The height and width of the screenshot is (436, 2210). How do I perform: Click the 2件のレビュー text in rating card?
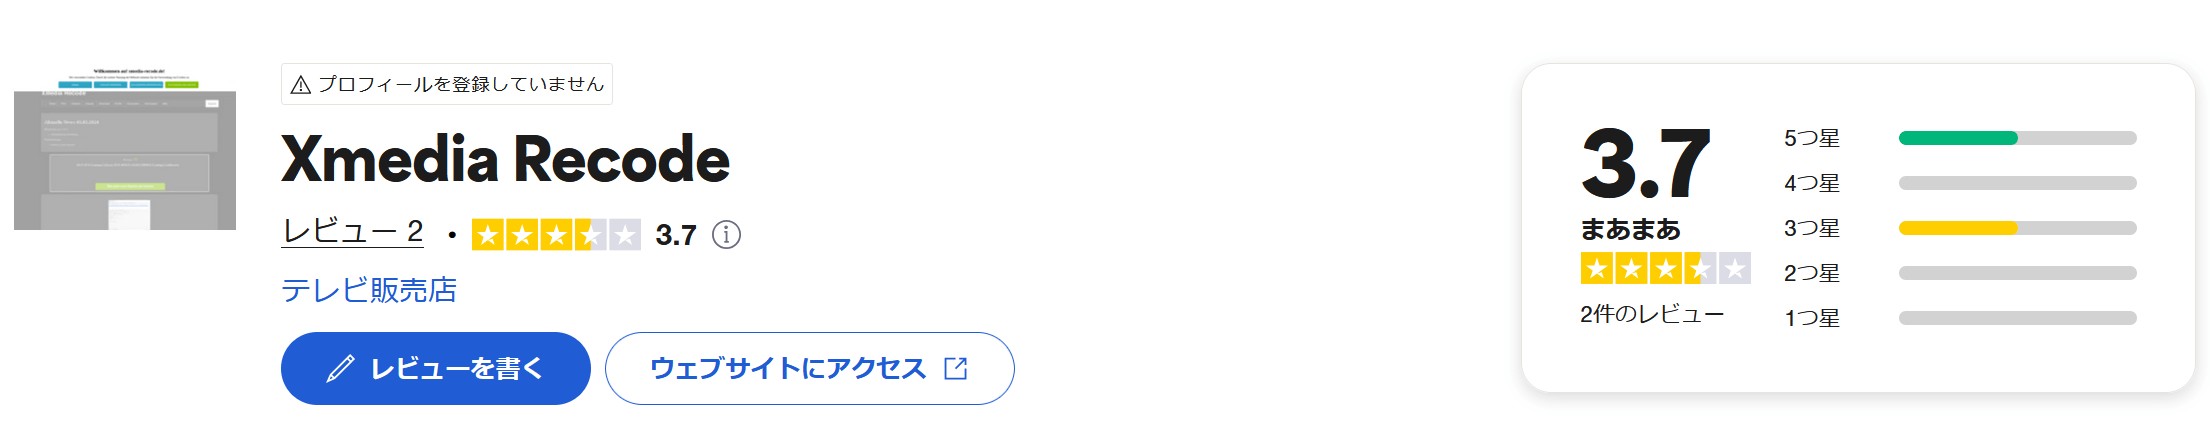[x=1652, y=314]
